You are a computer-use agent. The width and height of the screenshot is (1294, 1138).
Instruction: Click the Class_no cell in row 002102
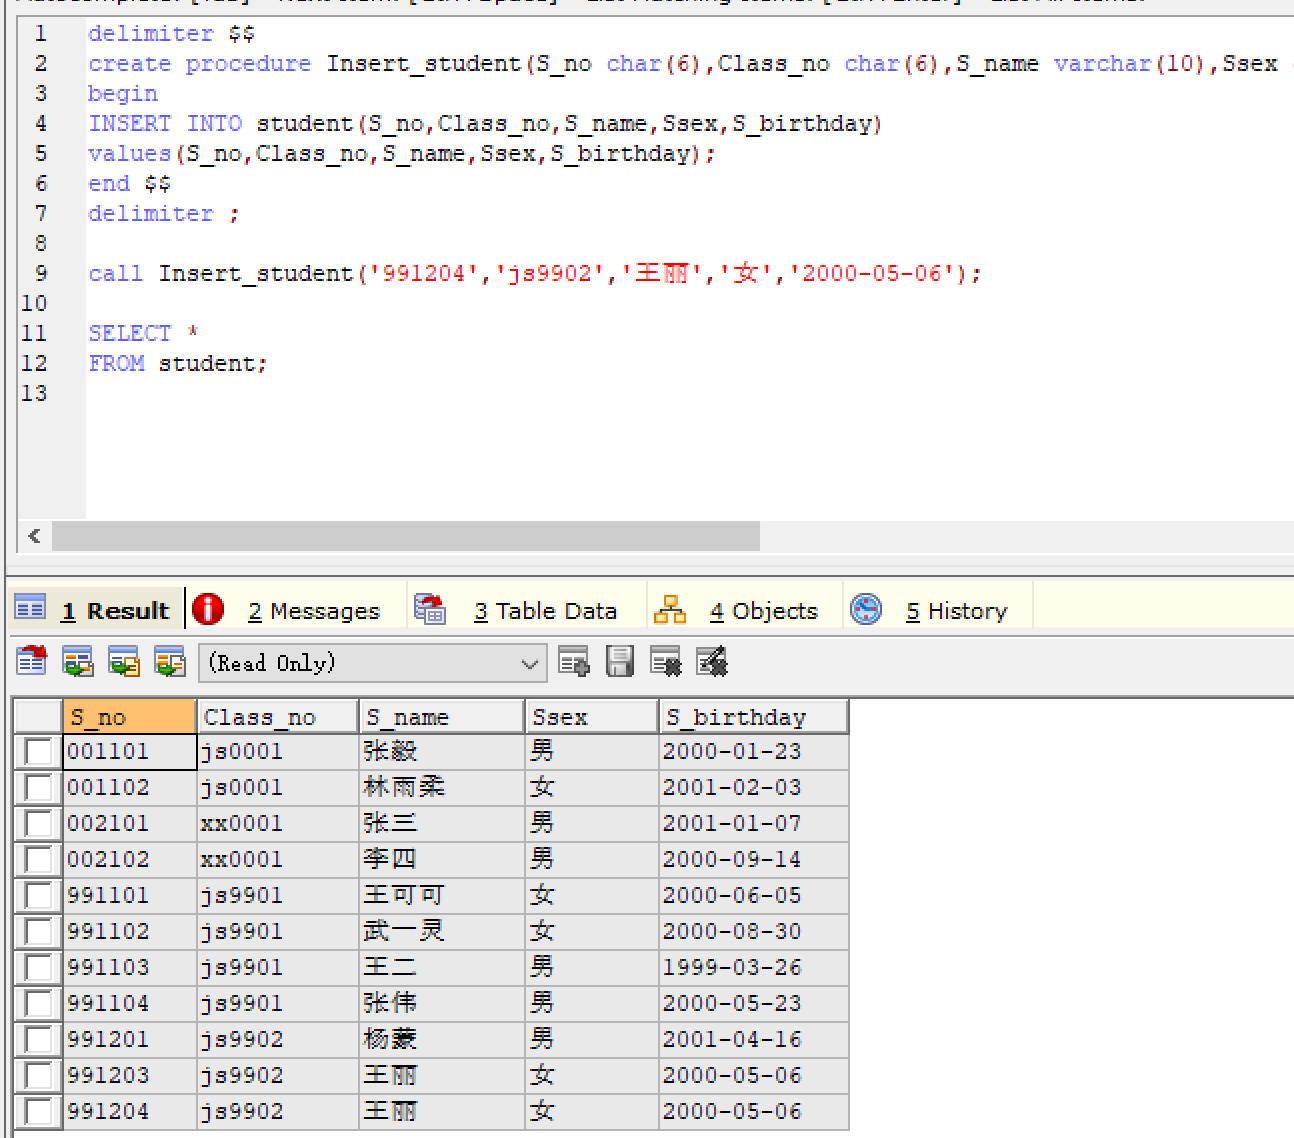[x=278, y=860]
